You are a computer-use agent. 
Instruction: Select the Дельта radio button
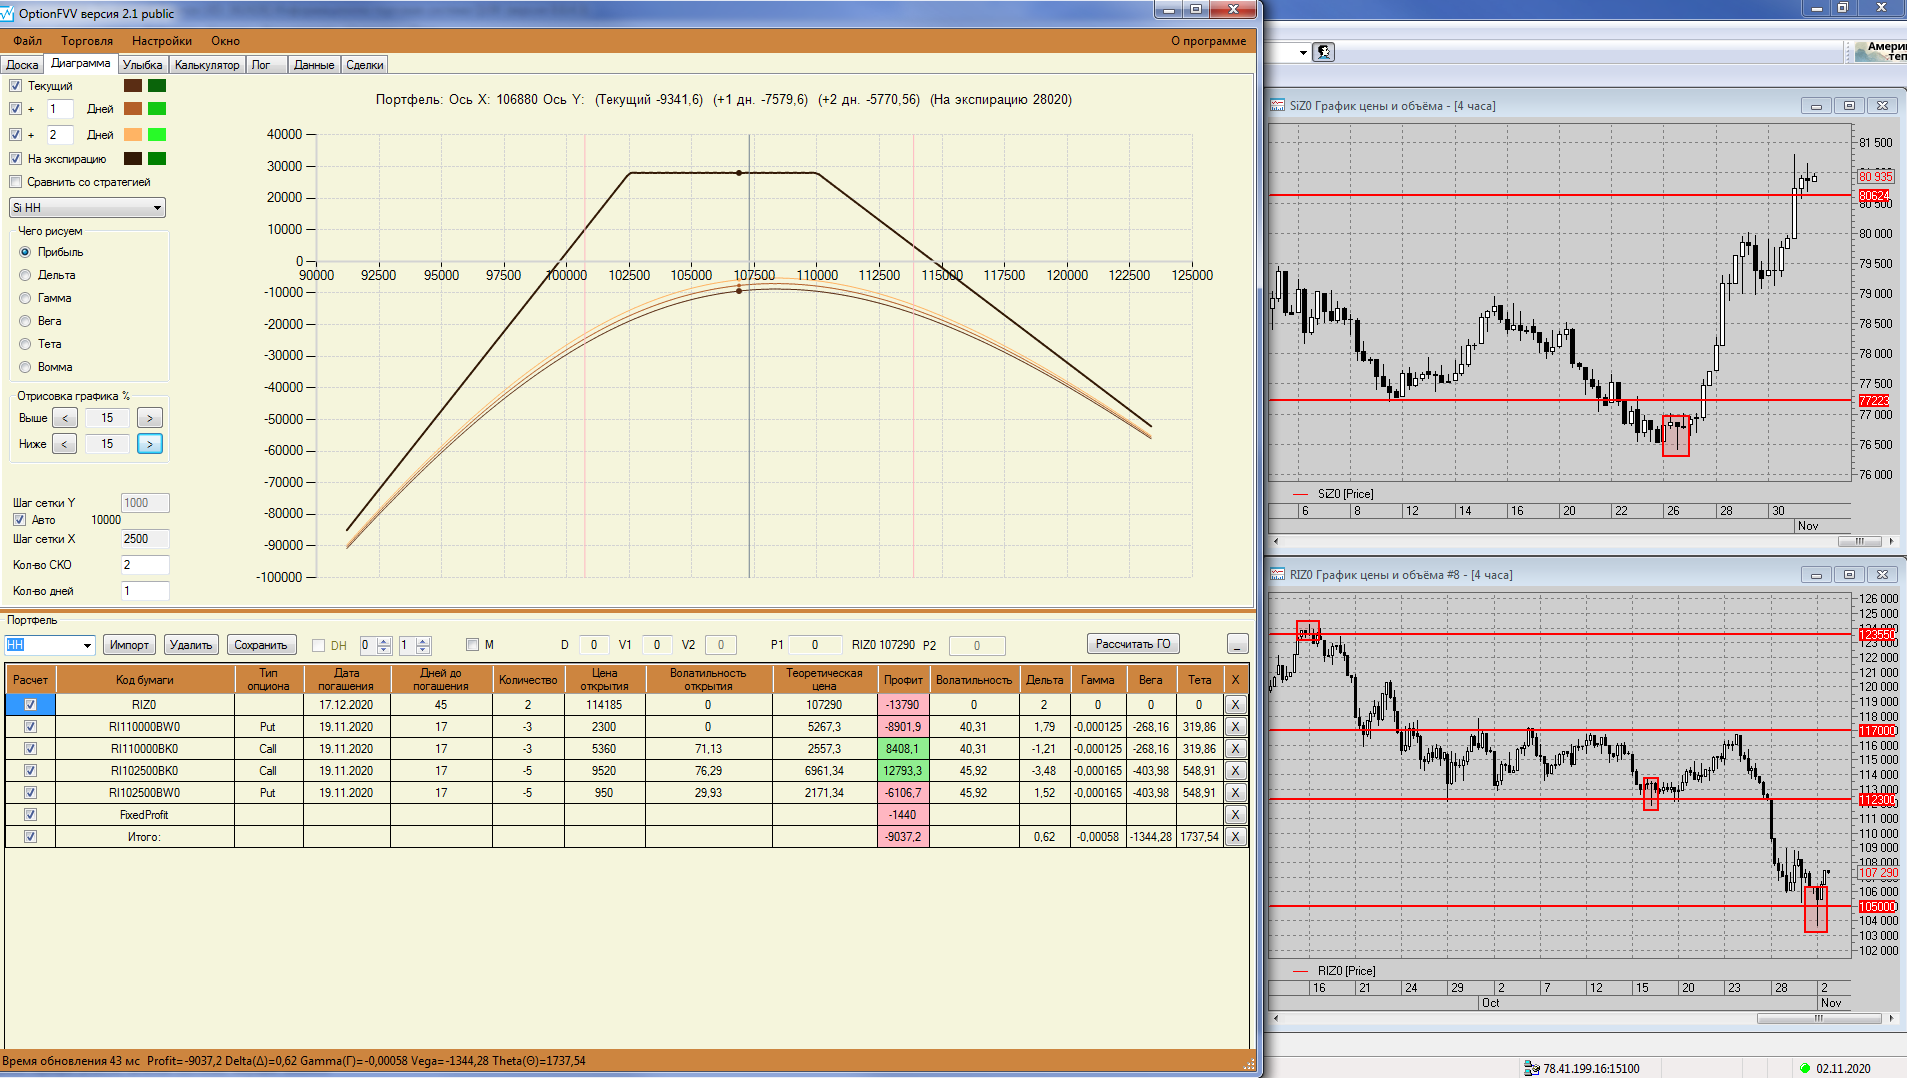tap(25, 275)
